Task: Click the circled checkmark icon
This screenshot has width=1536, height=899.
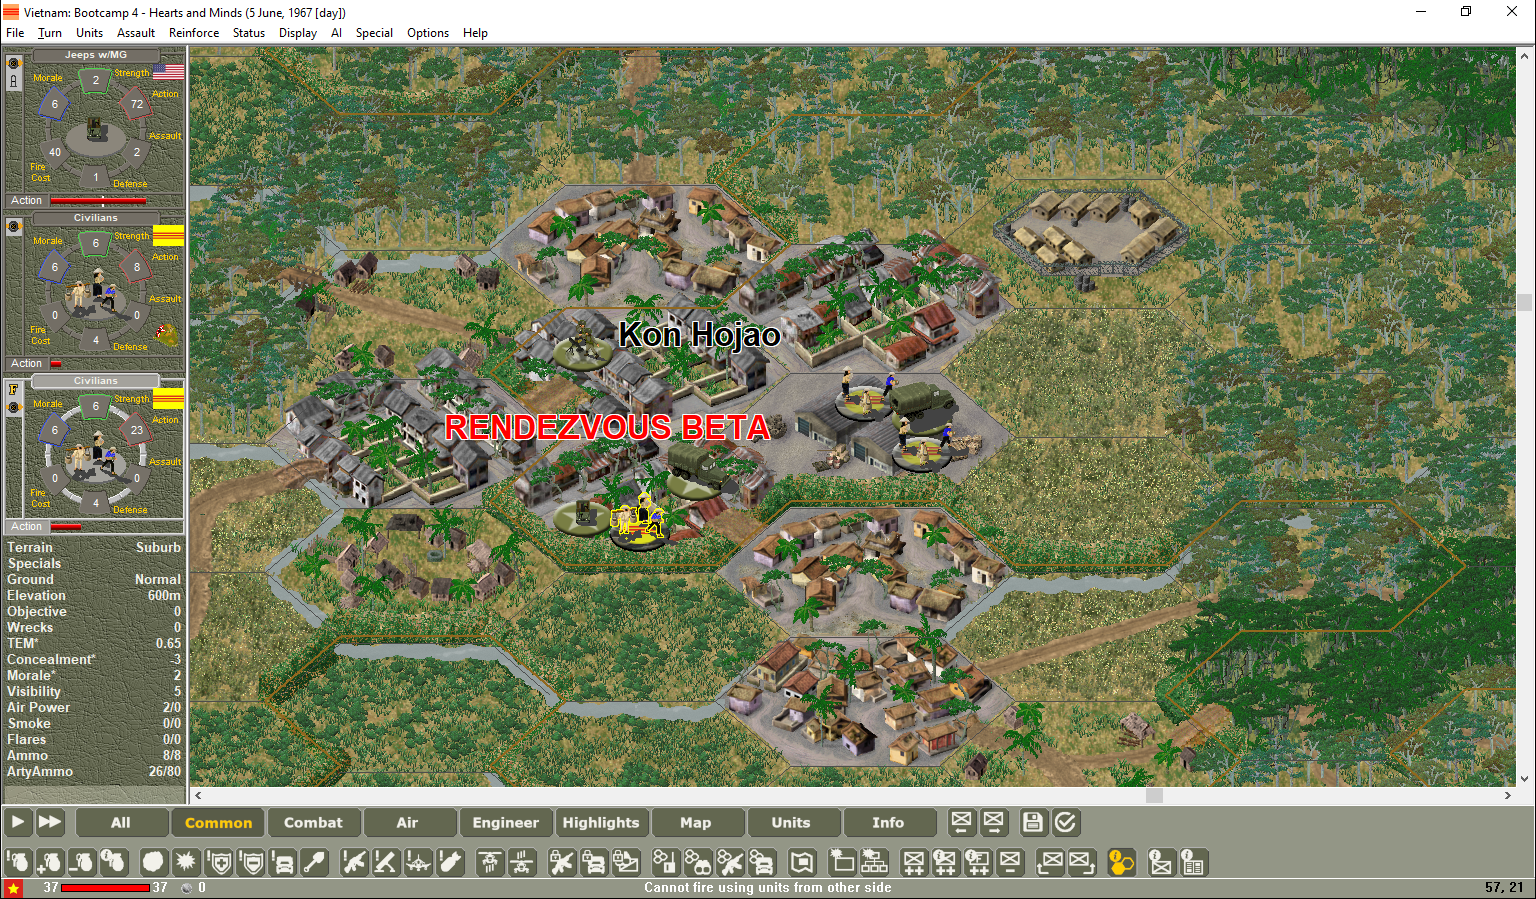Action: click(x=1065, y=822)
